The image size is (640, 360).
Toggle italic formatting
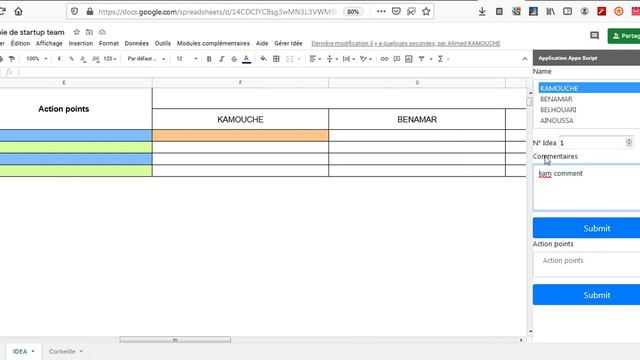tap(222, 59)
